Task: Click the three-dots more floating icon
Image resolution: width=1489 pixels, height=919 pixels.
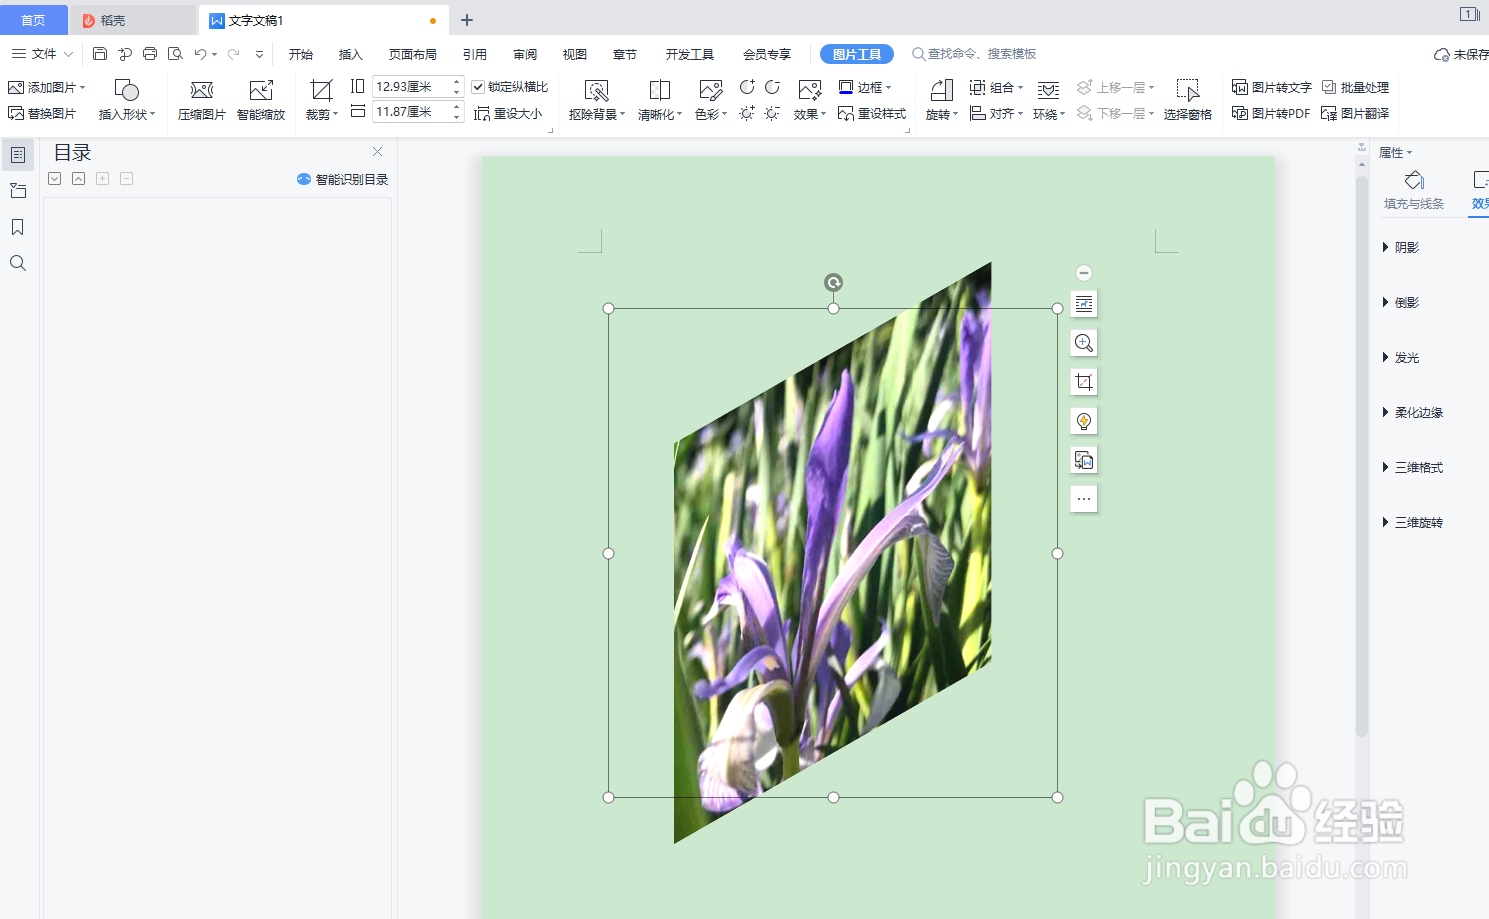Action: 1083,499
